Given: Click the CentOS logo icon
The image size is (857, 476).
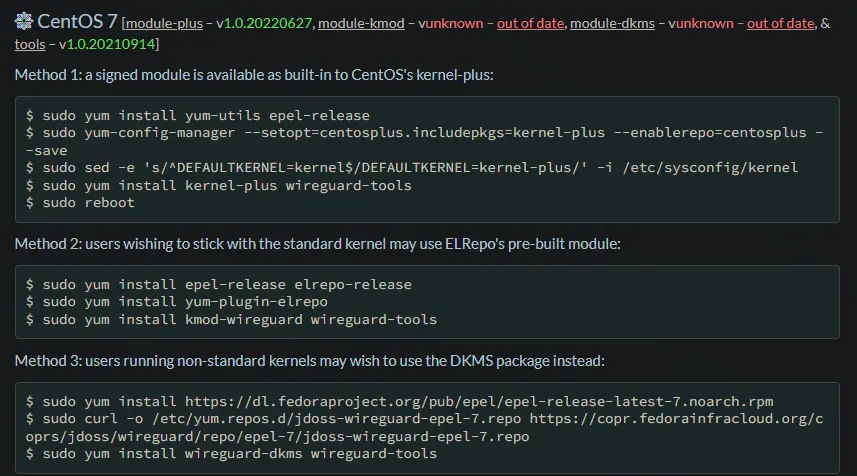Looking at the screenshot, I should coord(23,21).
